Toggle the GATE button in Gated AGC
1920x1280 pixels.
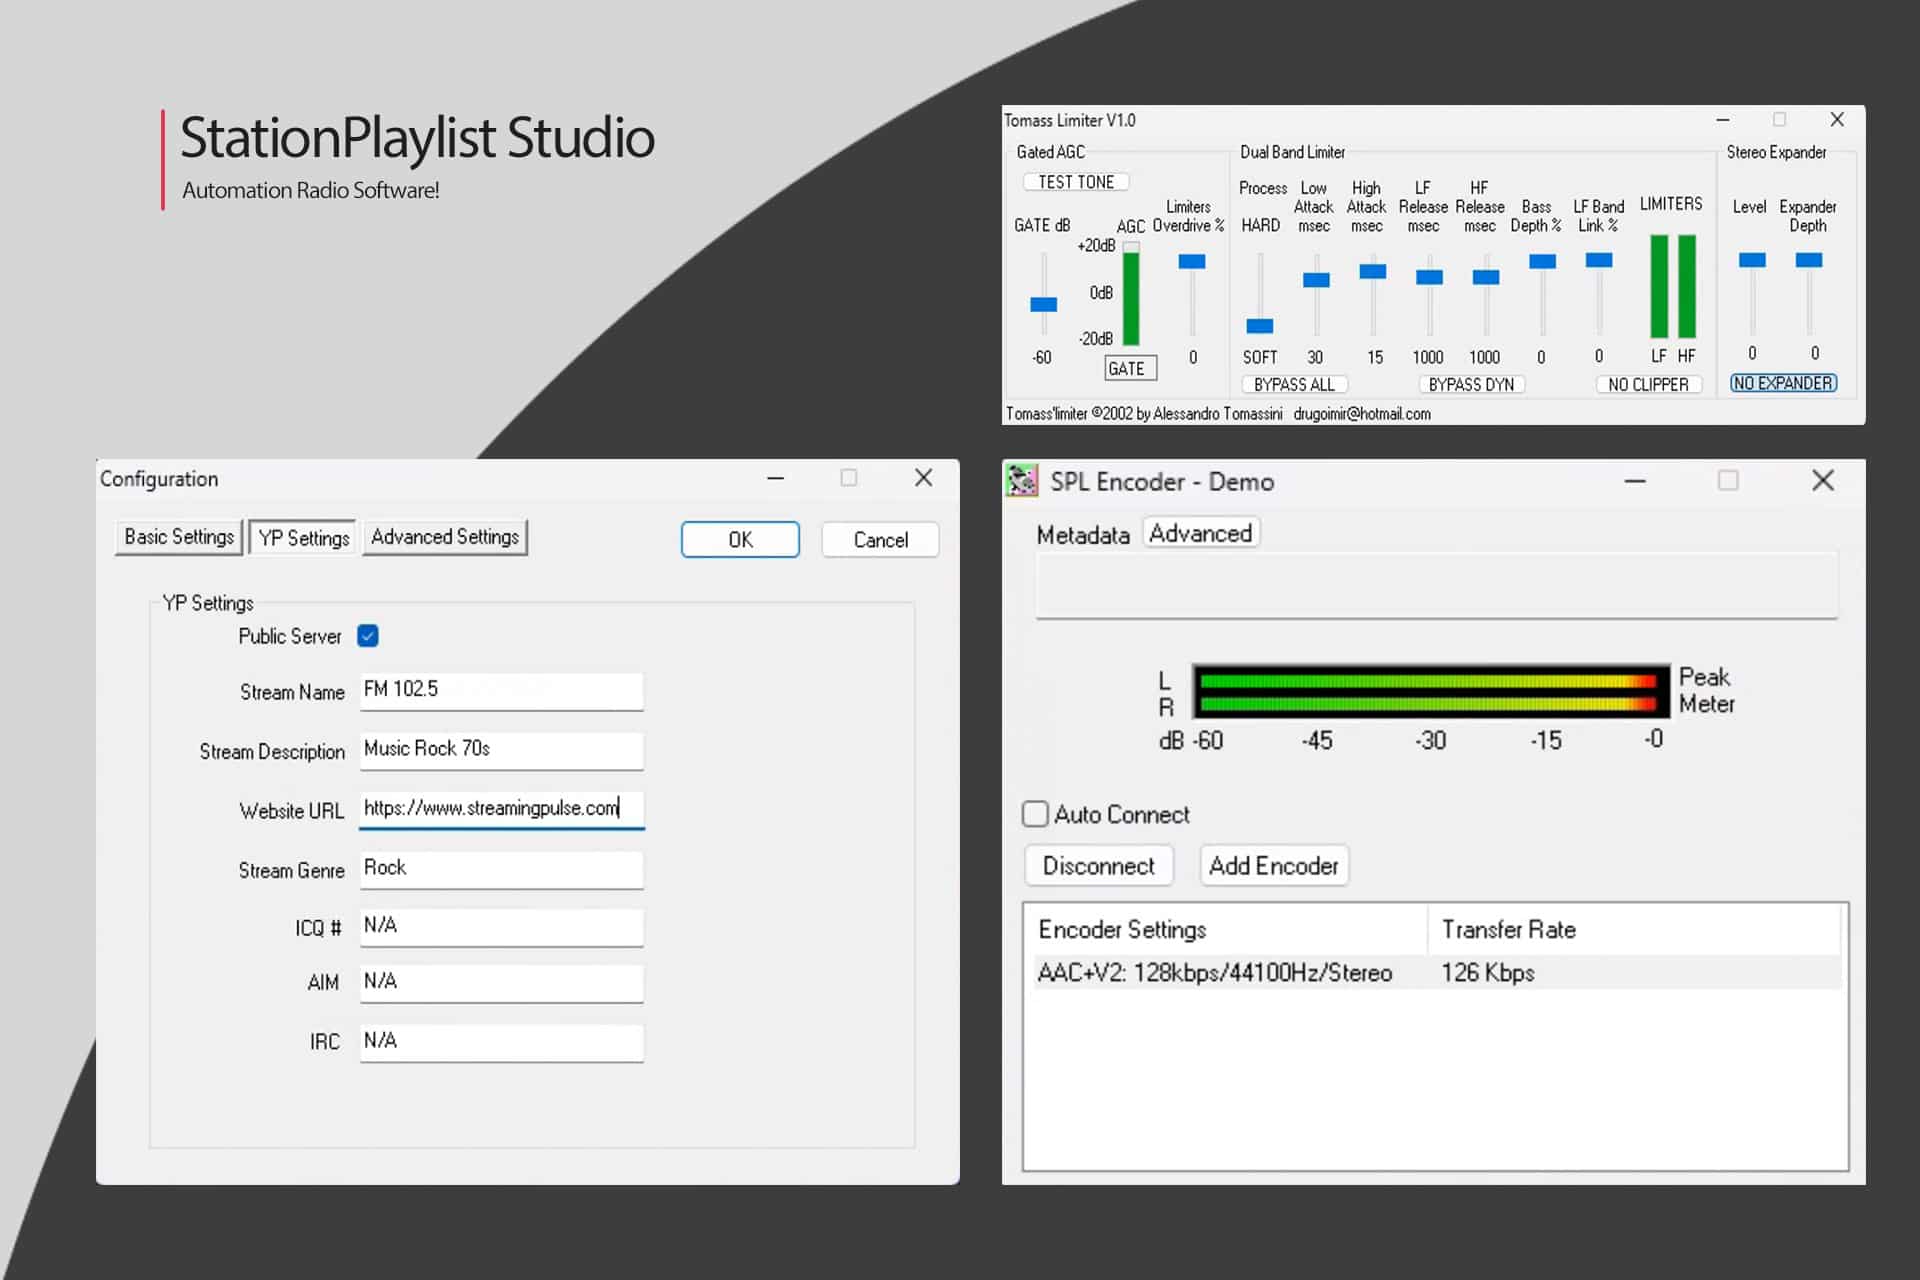click(x=1130, y=368)
